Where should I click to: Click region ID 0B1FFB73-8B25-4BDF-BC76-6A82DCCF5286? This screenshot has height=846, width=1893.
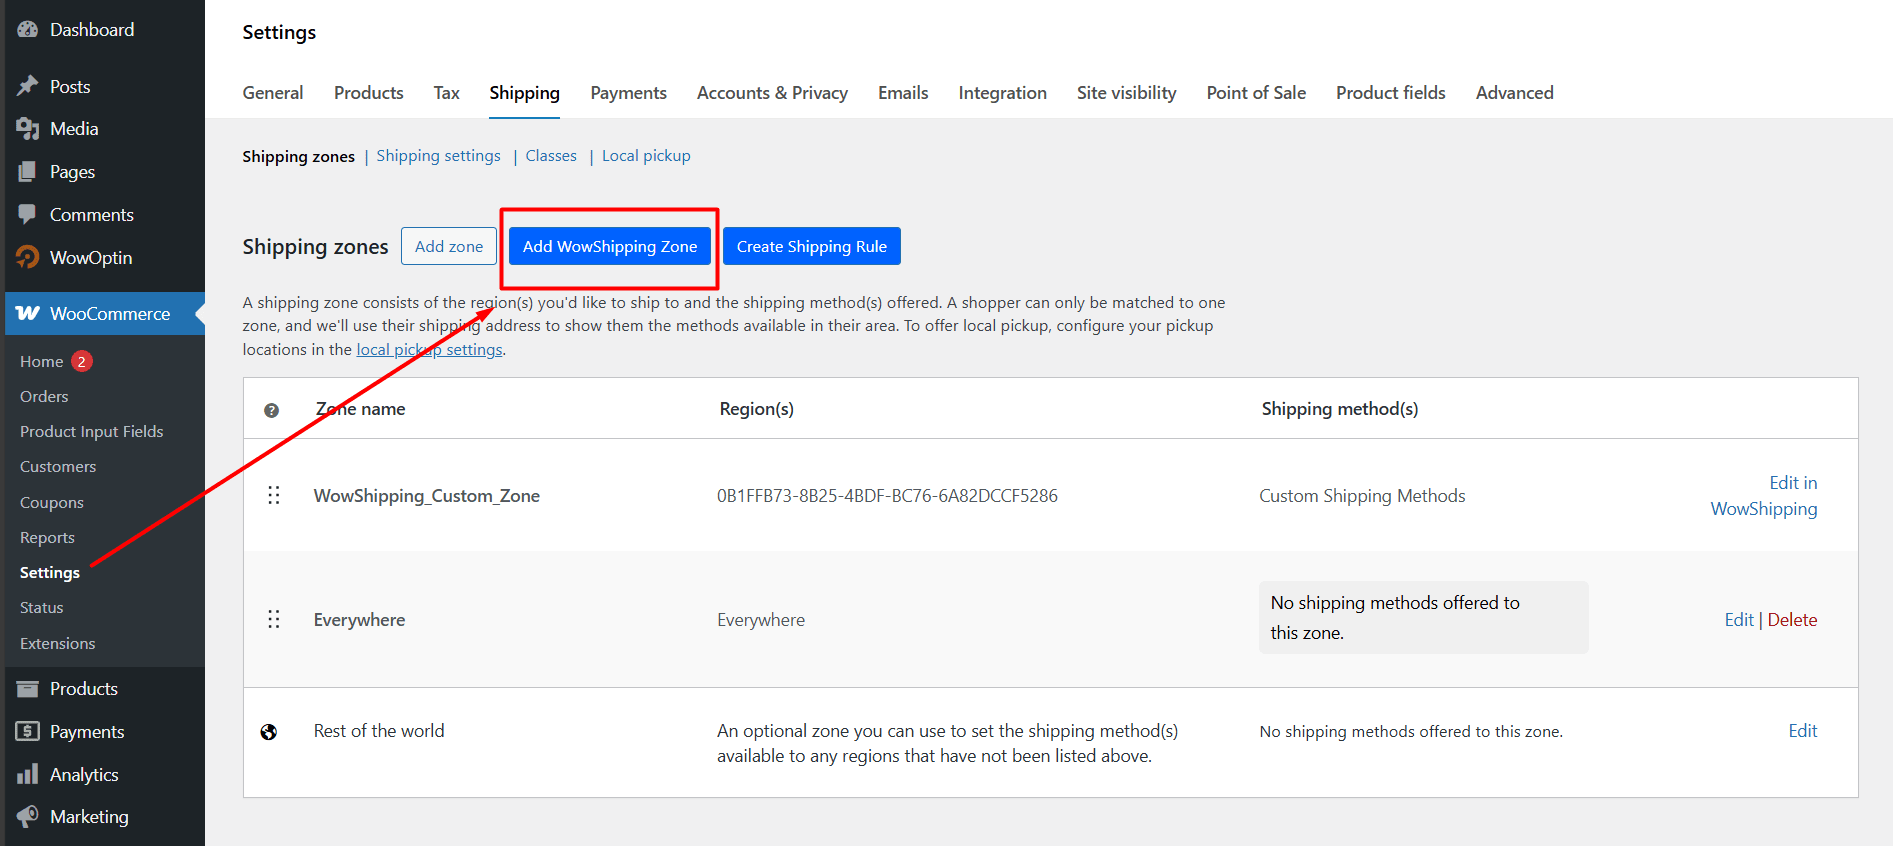(x=887, y=496)
